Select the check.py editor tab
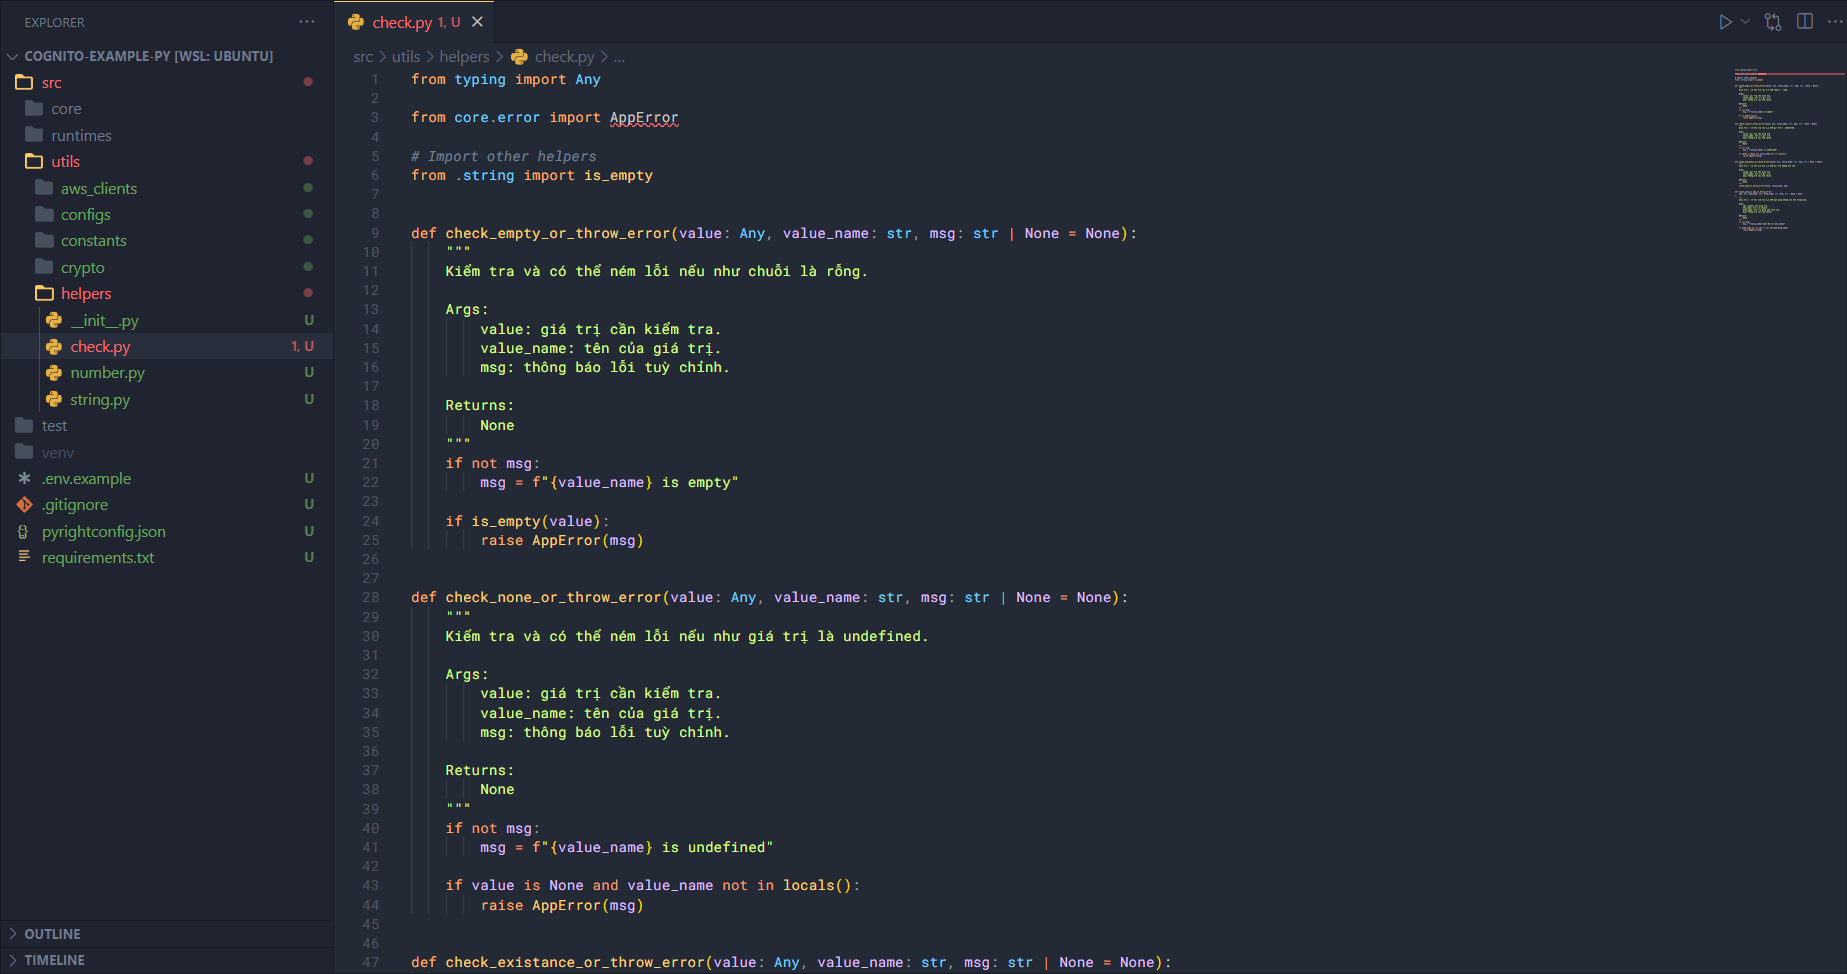The image size is (1847, 974). [402, 22]
